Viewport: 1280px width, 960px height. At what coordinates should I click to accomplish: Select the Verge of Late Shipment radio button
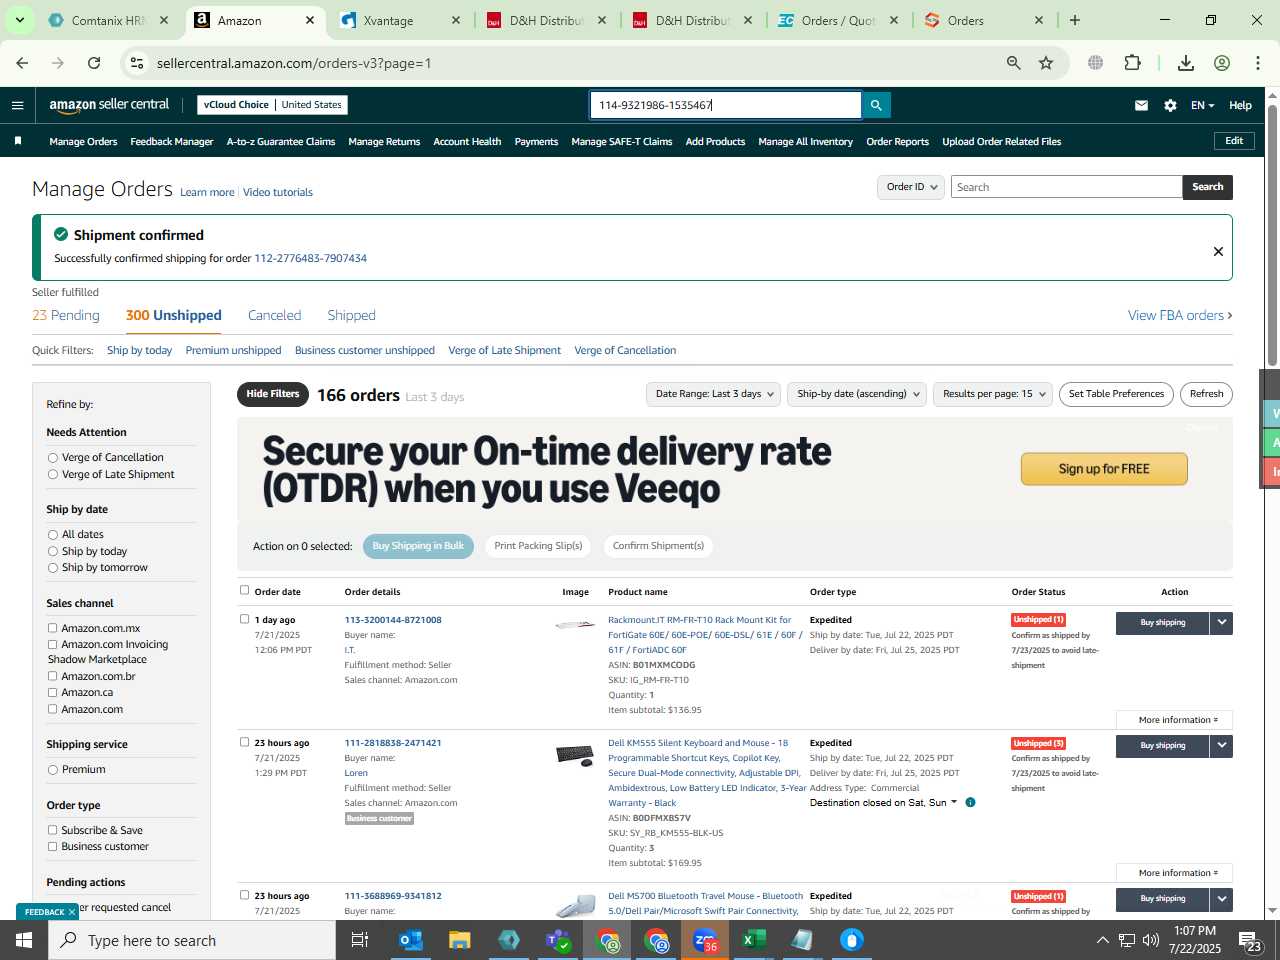coord(53,475)
